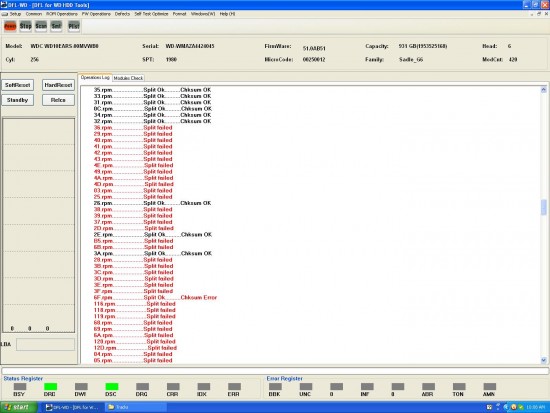Screen dimensions: 550x413
Task: Select the 32.rpm Split Ok row
Action: (152, 121)
